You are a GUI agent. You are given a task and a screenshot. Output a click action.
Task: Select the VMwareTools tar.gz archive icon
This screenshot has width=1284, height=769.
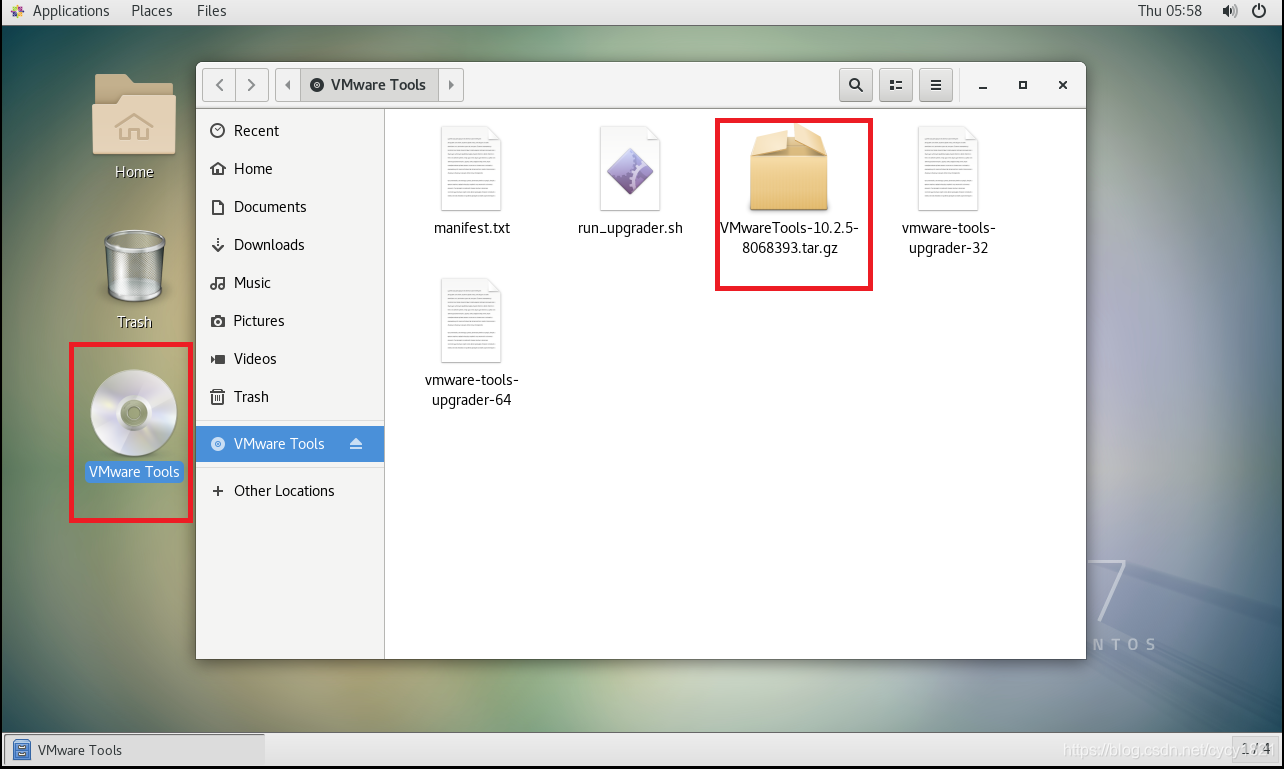(x=789, y=168)
